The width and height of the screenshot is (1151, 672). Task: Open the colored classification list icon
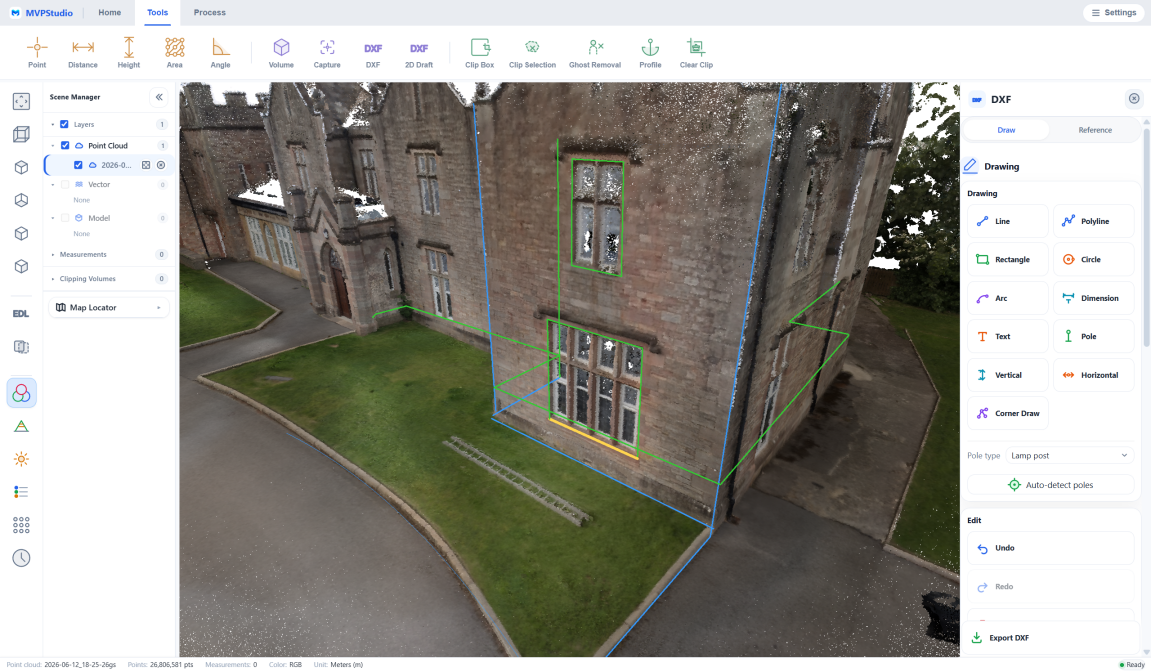21,492
